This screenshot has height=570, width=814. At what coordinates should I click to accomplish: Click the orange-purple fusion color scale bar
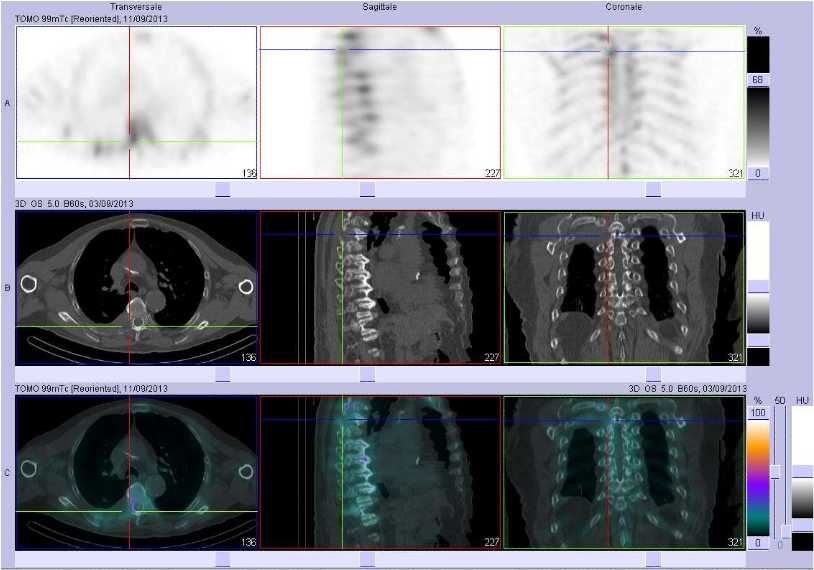758,478
